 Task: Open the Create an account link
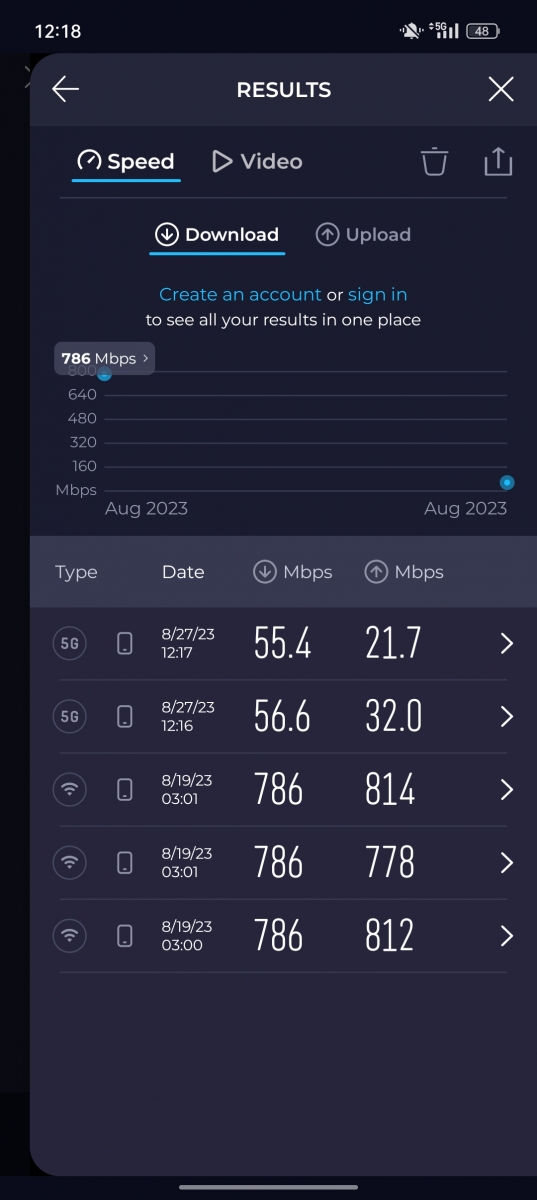coord(240,295)
